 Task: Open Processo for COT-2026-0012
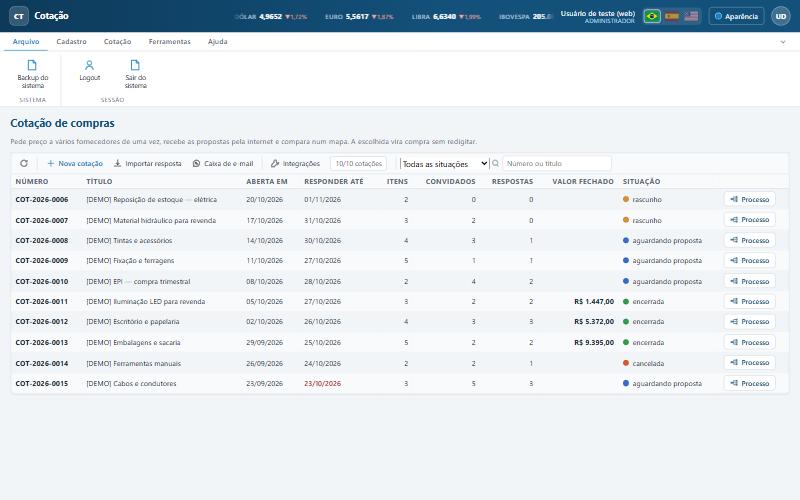pyautogui.click(x=749, y=321)
